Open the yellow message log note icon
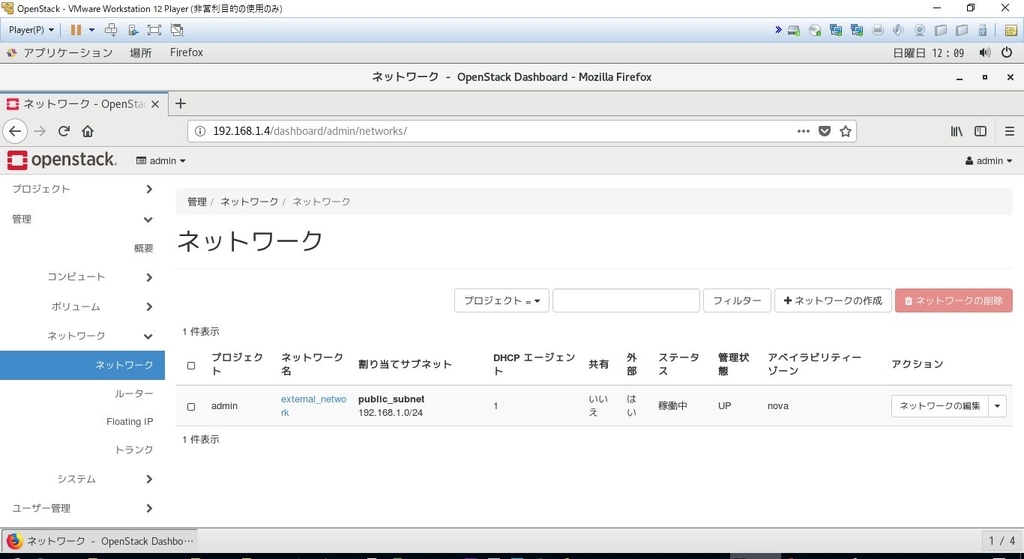Screen dimensions: 1024x559 tap(1010, 30)
